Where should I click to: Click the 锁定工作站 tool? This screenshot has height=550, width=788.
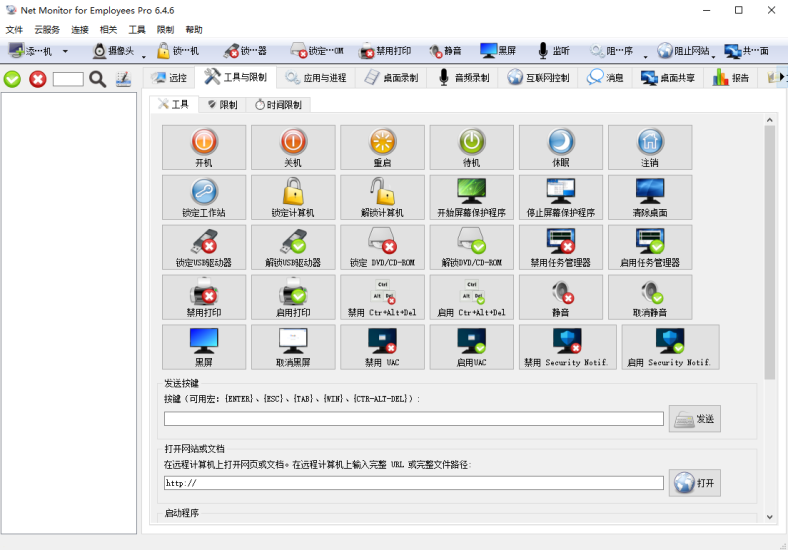pos(204,197)
